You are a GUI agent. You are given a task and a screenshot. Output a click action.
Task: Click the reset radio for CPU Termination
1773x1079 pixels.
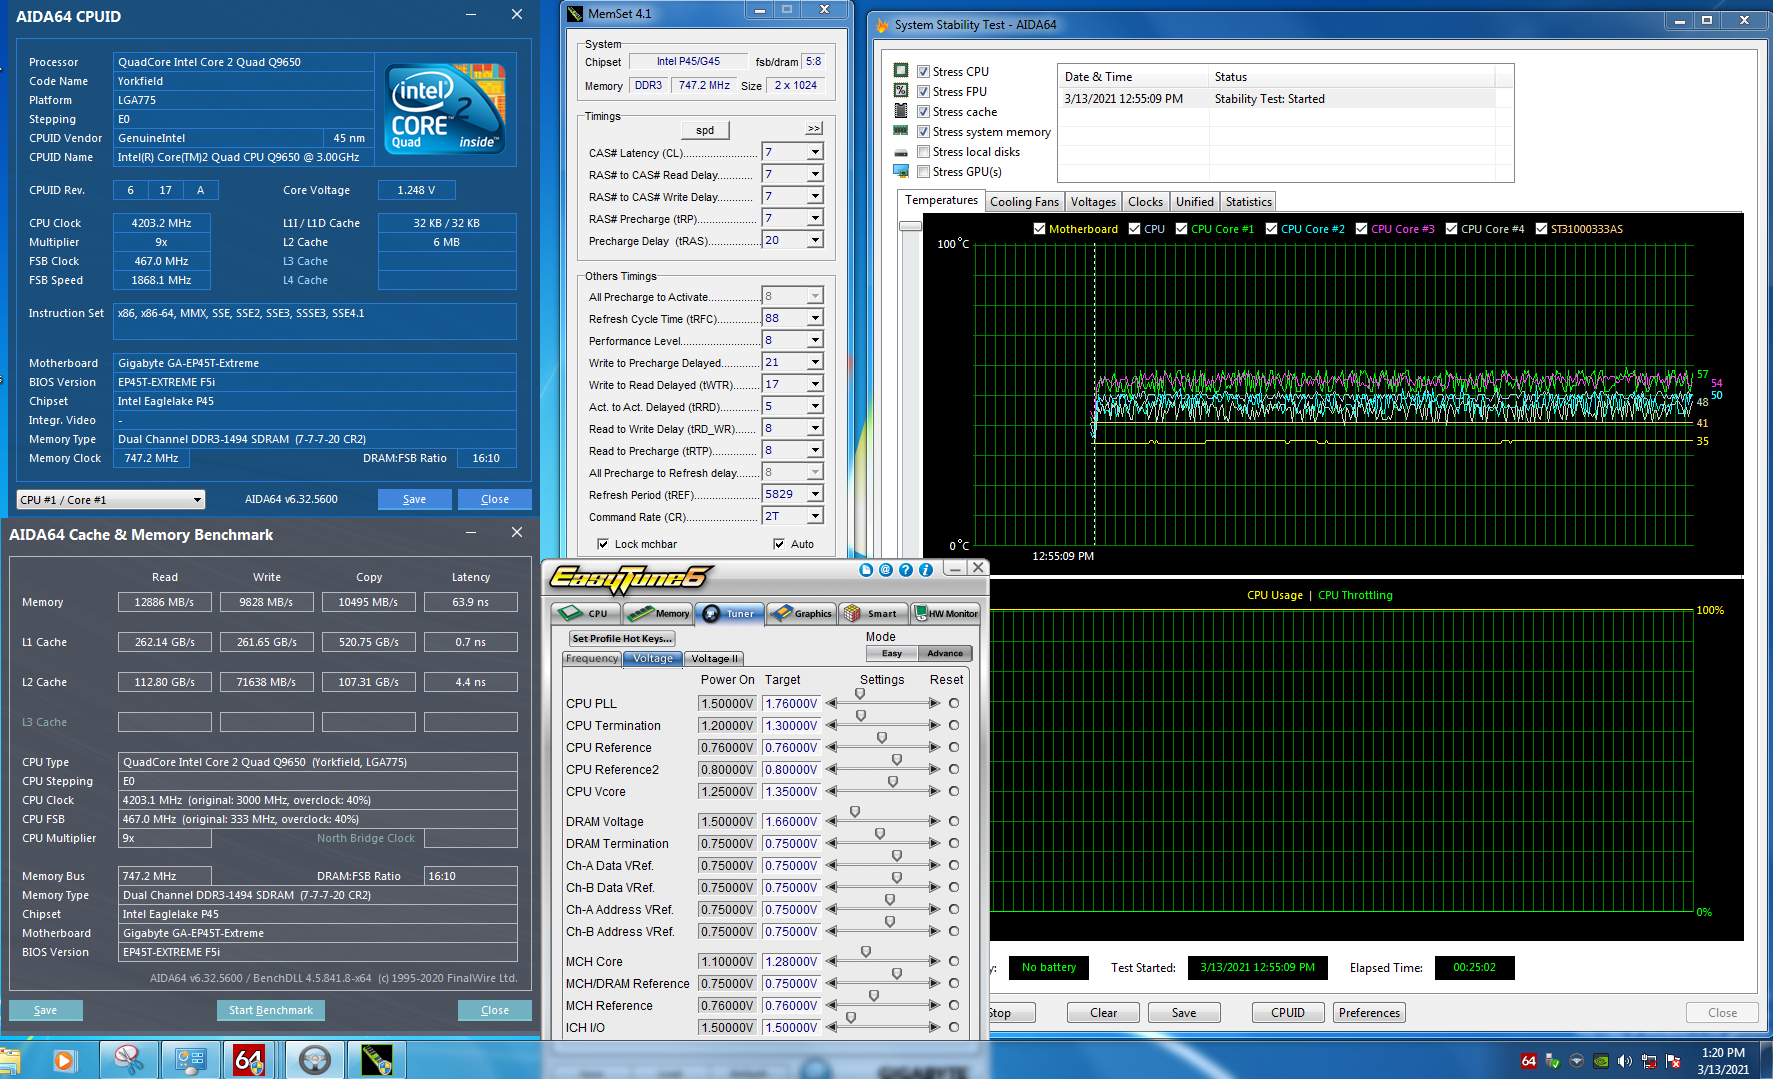(x=954, y=725)
